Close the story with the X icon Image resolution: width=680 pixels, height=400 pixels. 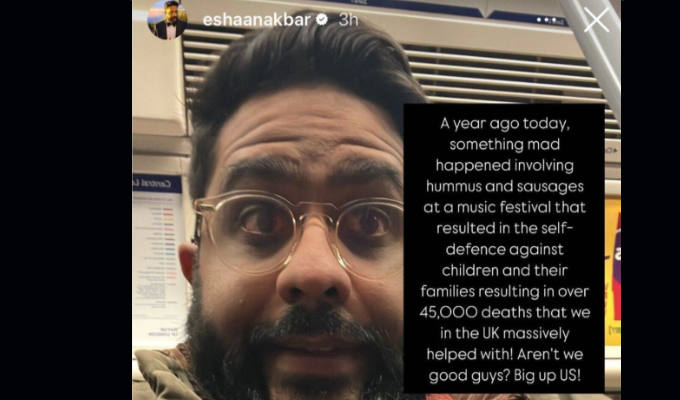pos(596,20)
